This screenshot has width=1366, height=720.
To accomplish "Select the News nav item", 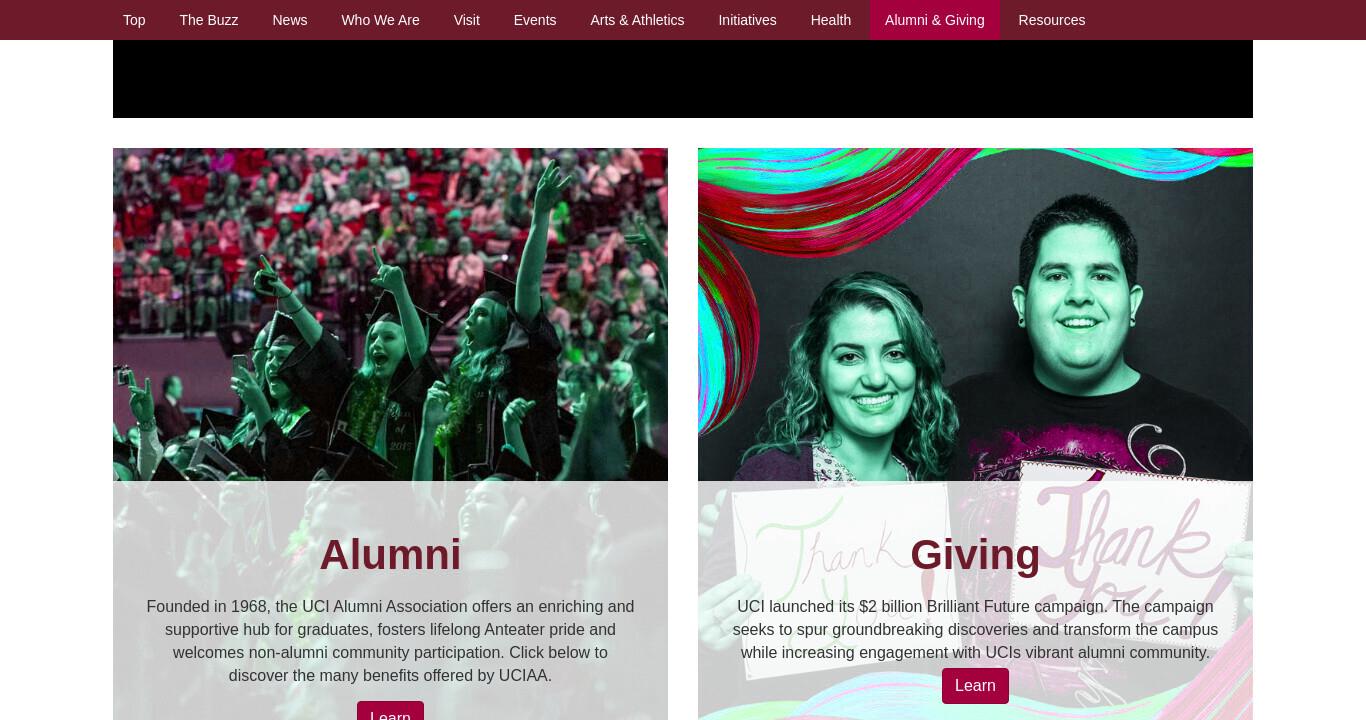I will 290,20.
